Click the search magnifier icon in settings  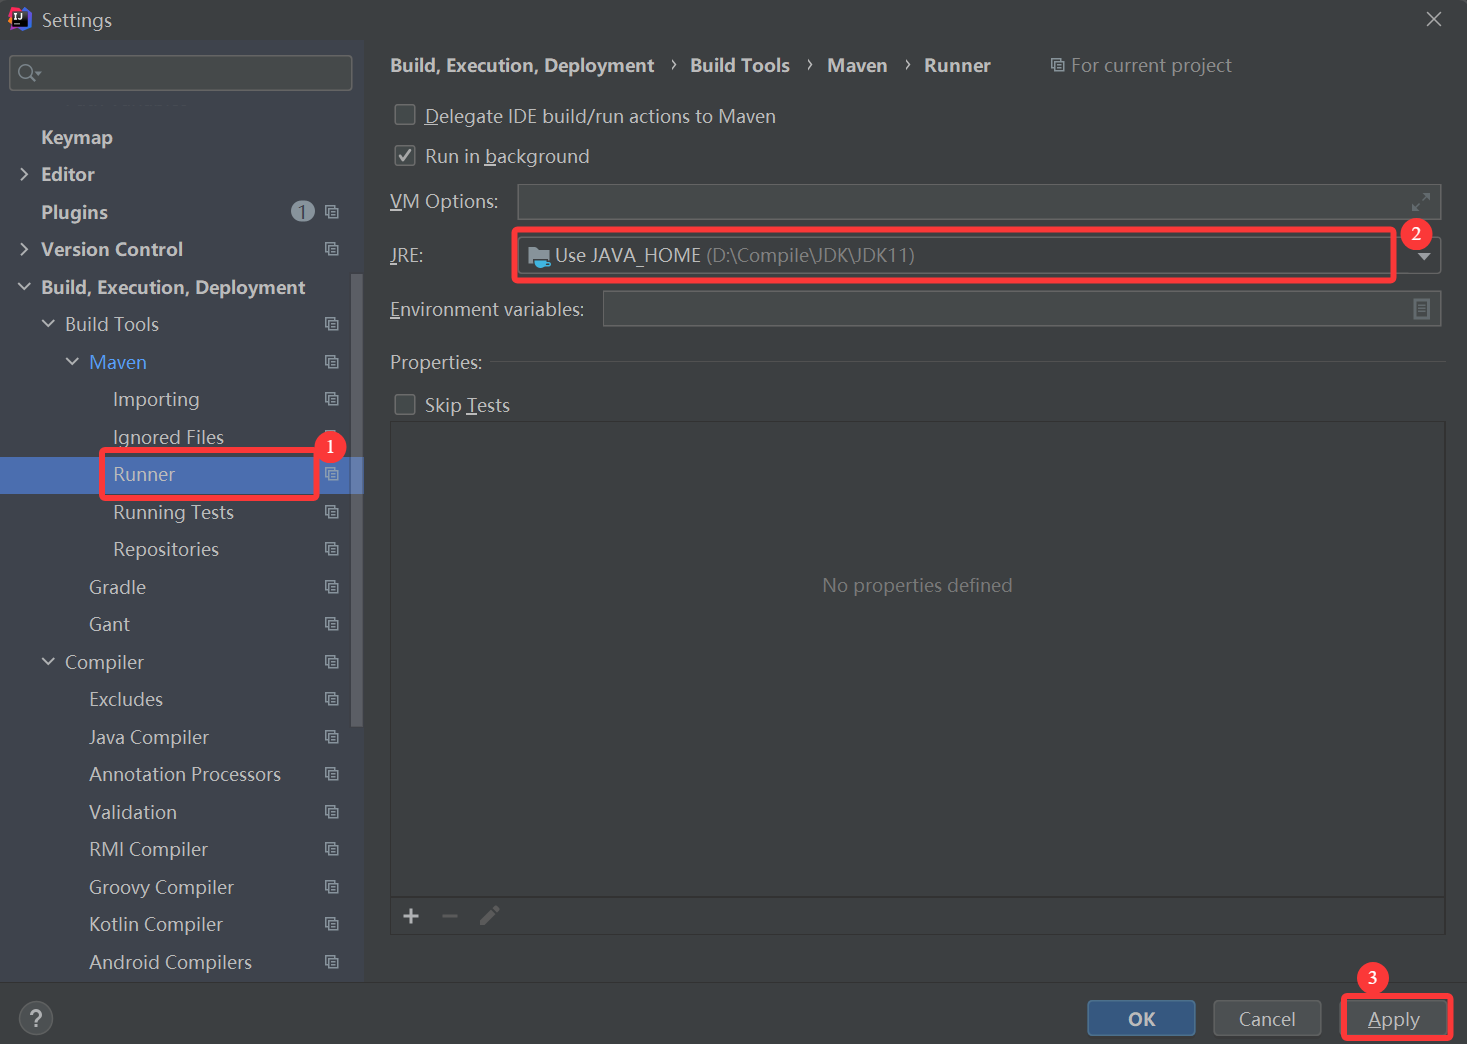[x=28, y=73]
